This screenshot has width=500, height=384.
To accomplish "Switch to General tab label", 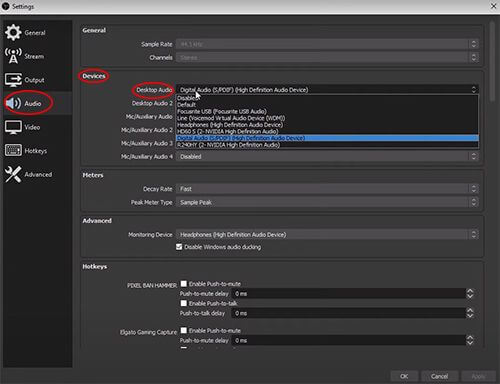I will 35,33.
